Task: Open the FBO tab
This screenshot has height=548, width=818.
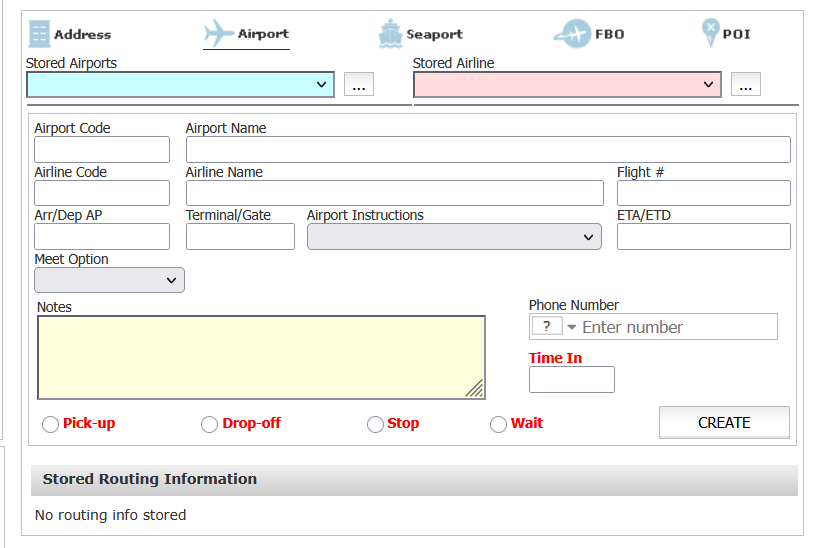Action: [589, 34]
